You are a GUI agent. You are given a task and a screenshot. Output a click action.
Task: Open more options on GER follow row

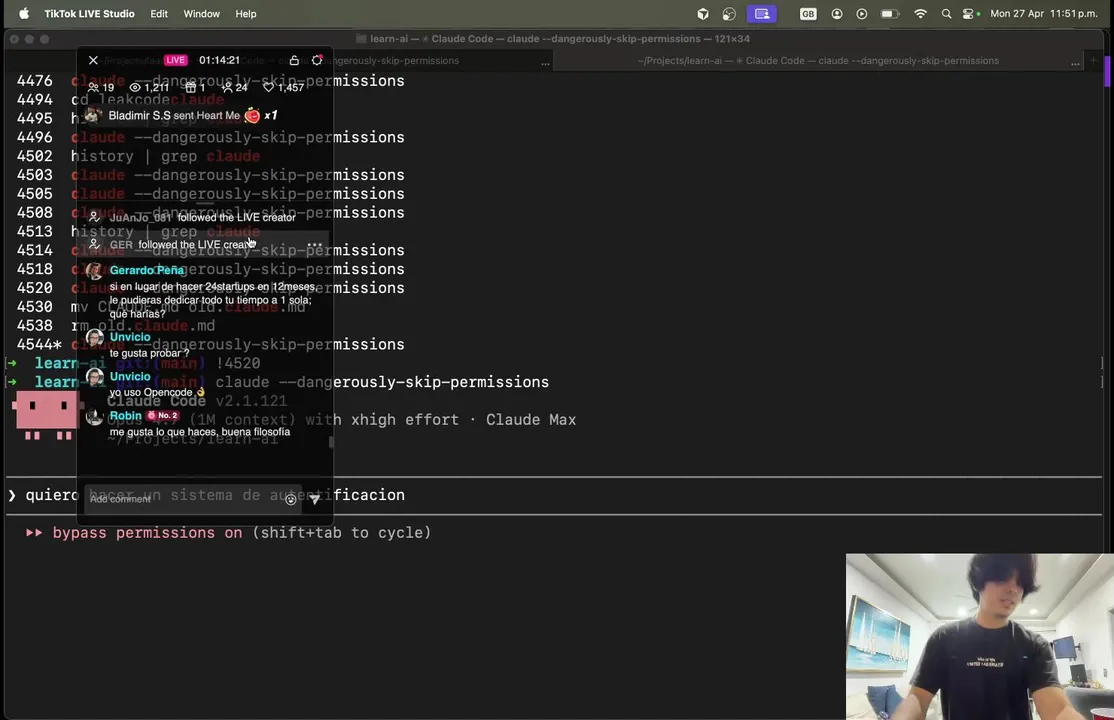pos(315,245)
